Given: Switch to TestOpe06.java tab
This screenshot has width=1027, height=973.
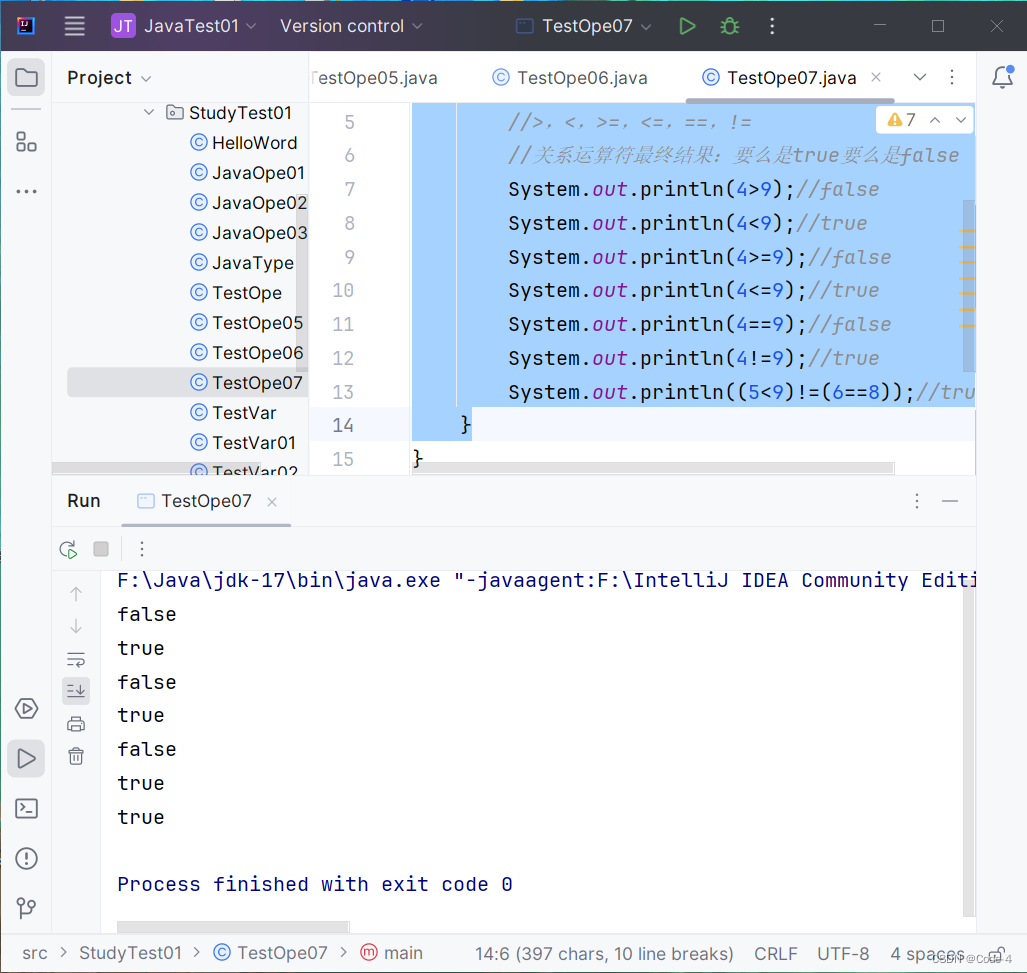Looking at the screenshot, I should click(x=570, y=78).
